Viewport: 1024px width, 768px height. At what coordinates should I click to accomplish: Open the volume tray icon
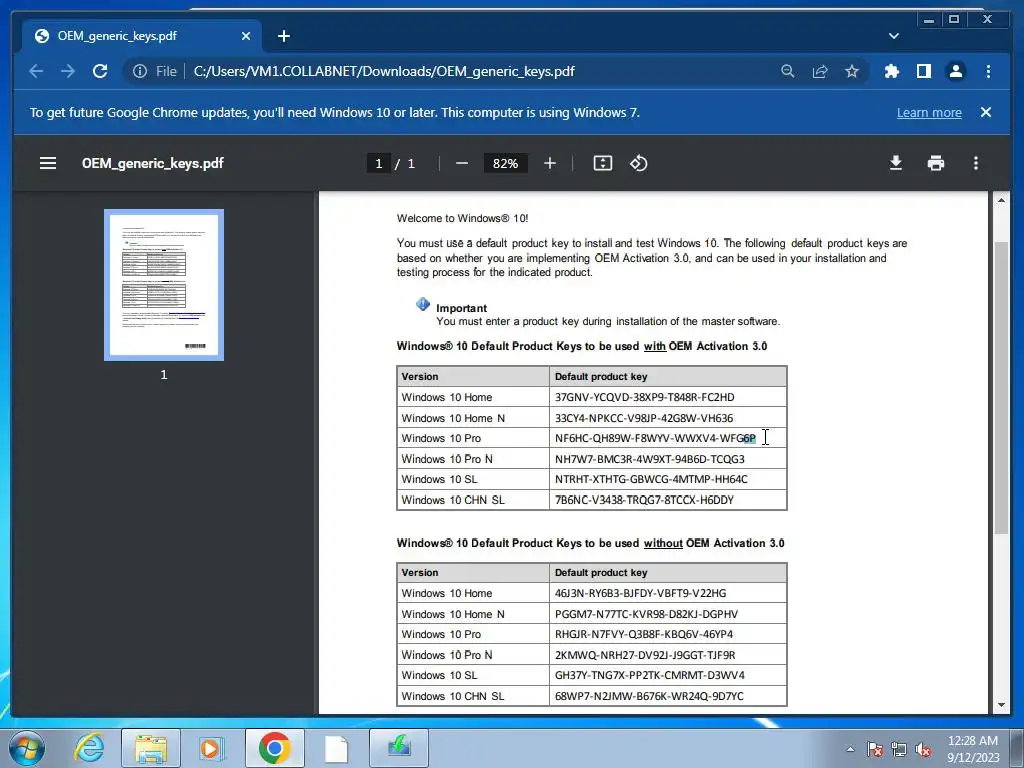point(923,749)
